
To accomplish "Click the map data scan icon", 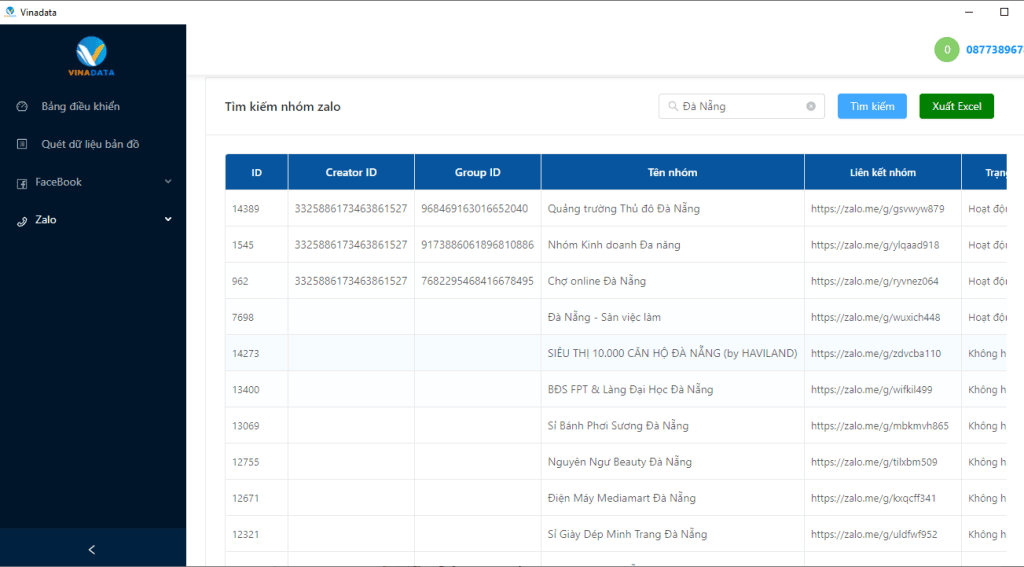I will click(23, 144).
